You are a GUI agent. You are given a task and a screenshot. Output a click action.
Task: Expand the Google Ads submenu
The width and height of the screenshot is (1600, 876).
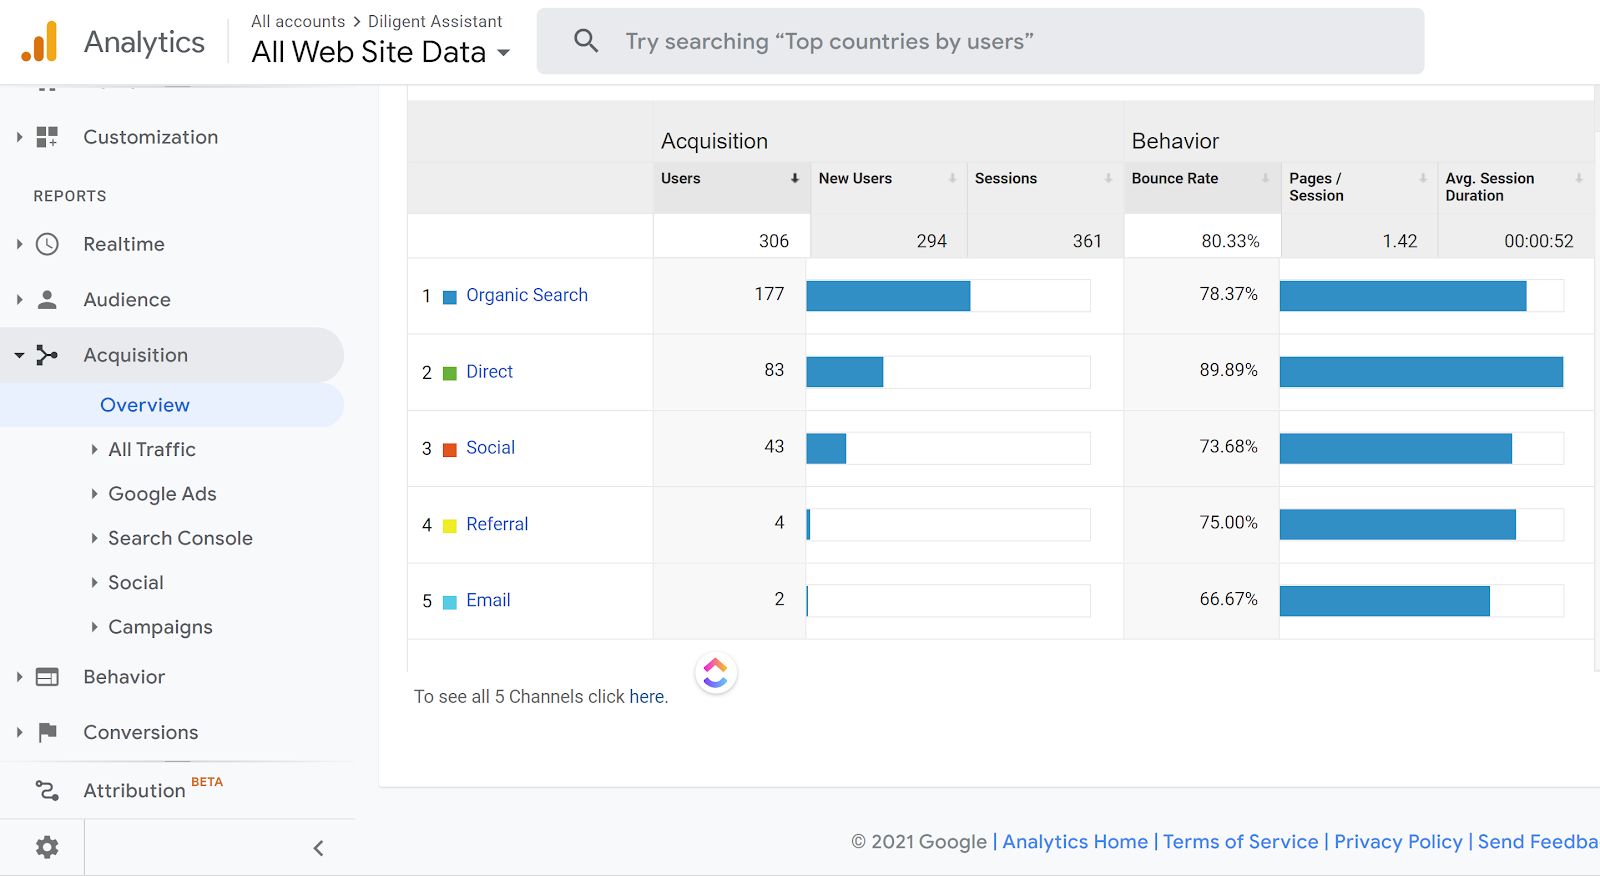coord(162,494)
